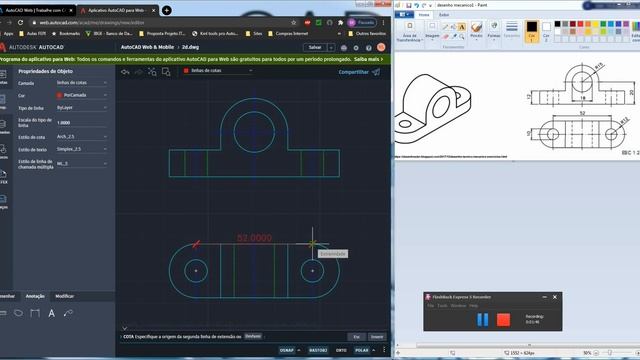640x360 pixels.
Task: Open the Exibir tab in Paint
Action: 444,15
